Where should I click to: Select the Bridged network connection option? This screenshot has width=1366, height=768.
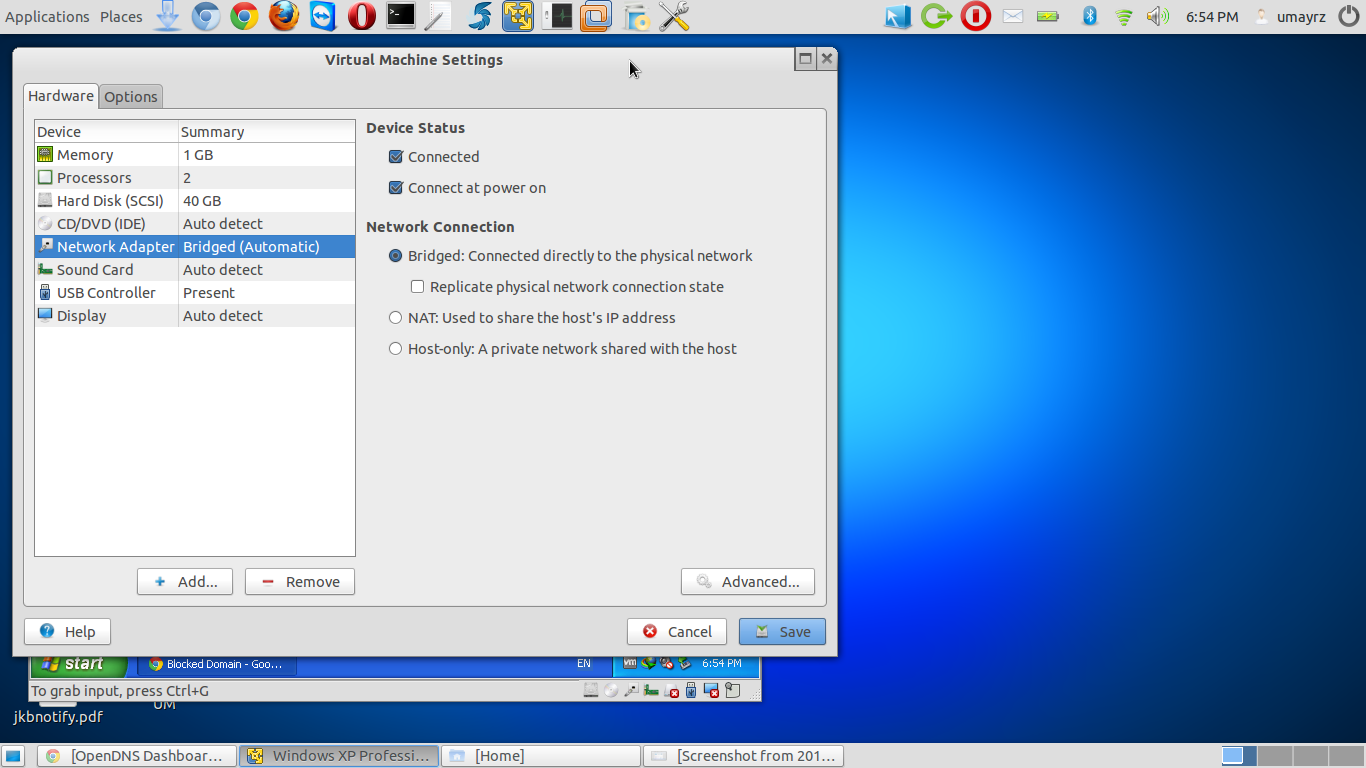396,256
